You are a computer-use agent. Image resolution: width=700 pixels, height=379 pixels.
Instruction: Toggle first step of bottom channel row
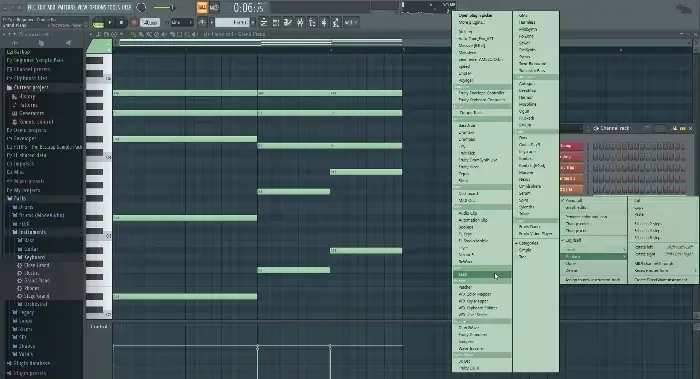click(595, 189)
